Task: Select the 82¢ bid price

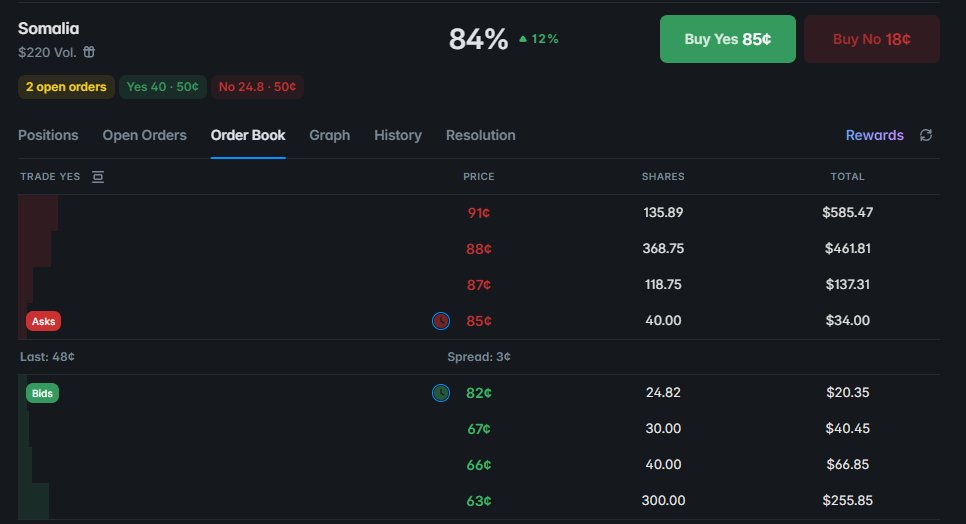Action: click(x=479, y=393)
